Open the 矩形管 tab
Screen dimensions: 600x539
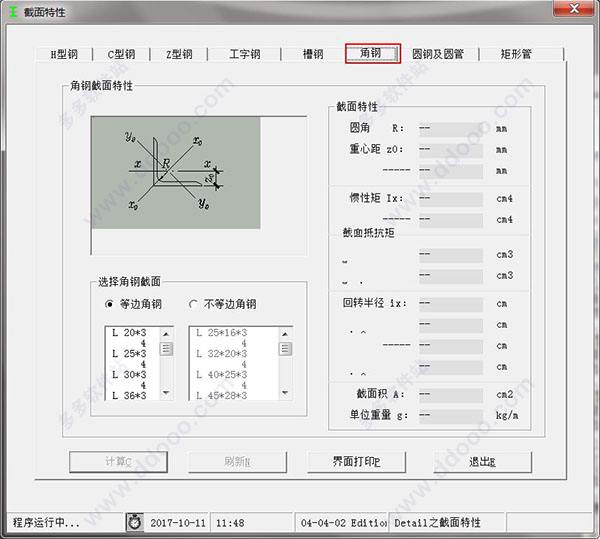[516, 54]
